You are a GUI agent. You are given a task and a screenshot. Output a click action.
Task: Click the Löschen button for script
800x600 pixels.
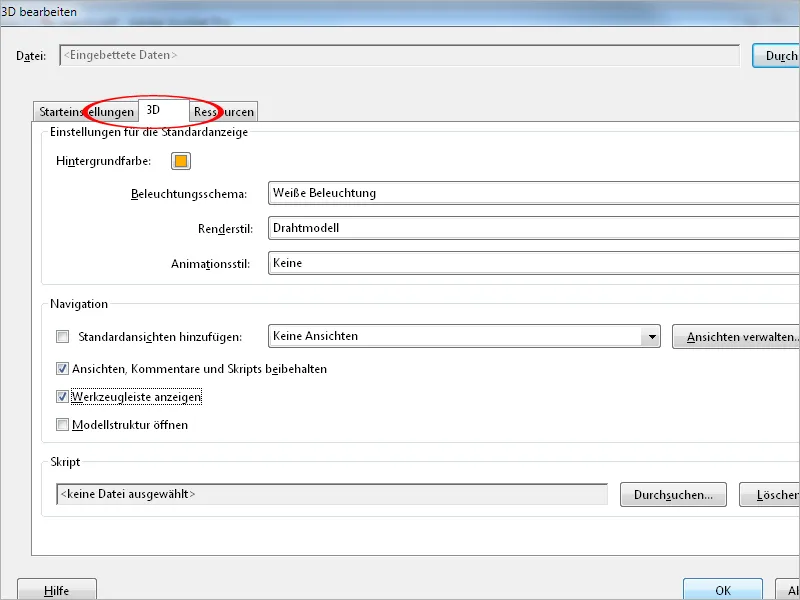click(x=769, y=495)
